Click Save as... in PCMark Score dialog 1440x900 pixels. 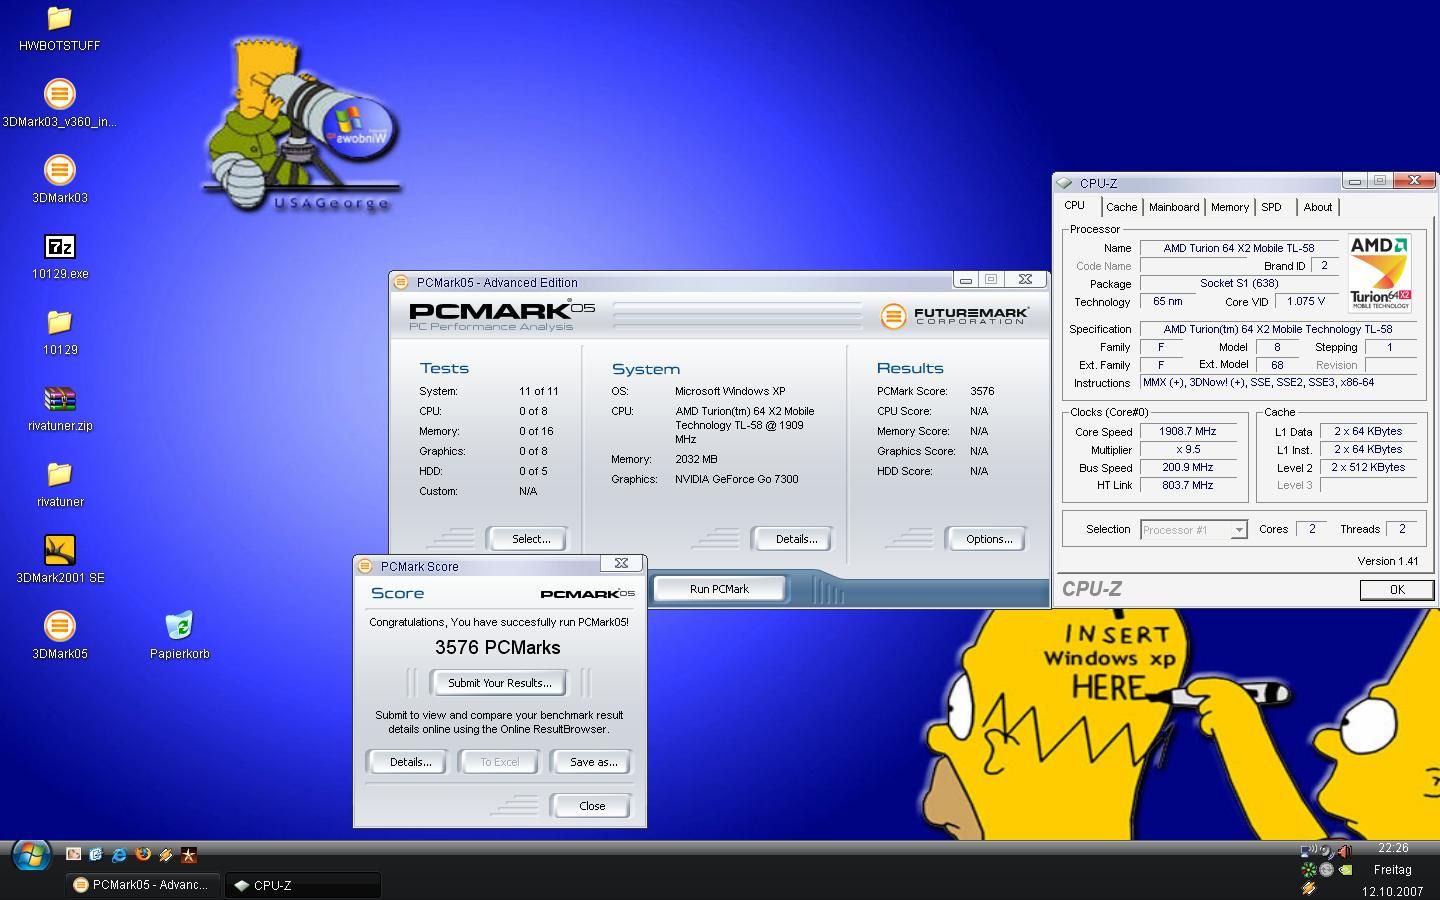593,762
